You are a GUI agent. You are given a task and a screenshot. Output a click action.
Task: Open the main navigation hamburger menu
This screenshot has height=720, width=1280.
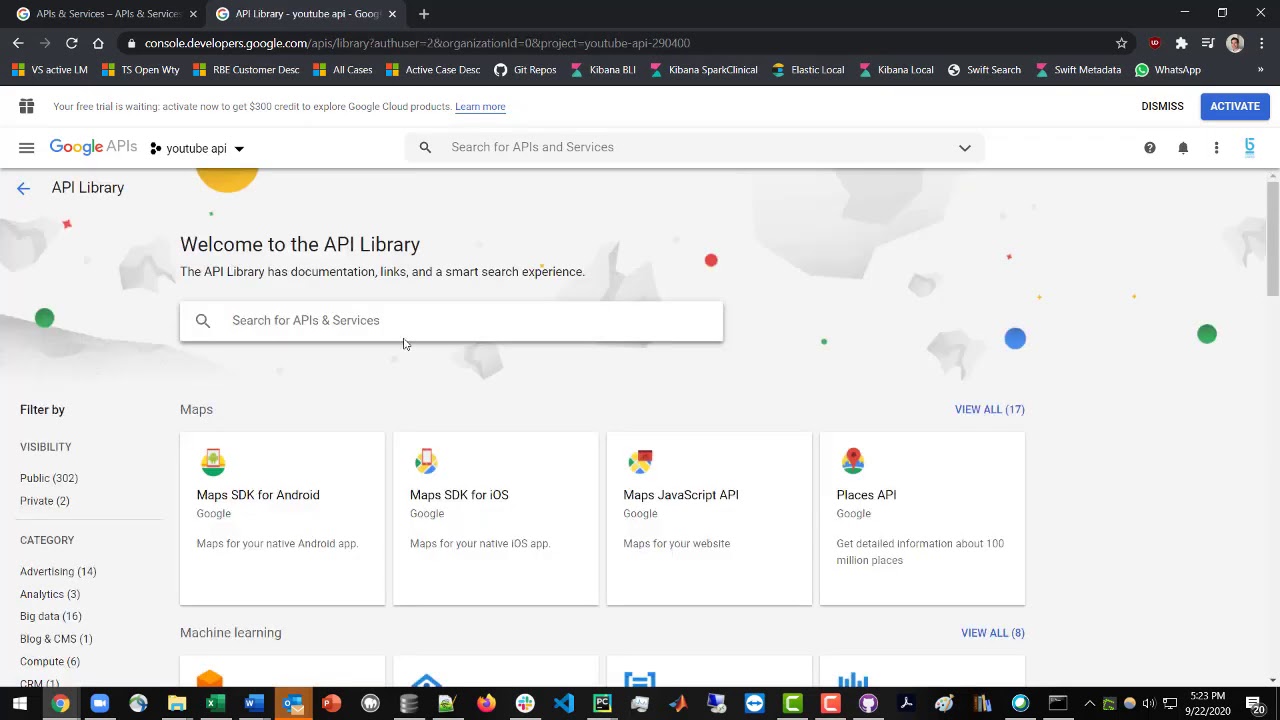click(x=27, y=148)
